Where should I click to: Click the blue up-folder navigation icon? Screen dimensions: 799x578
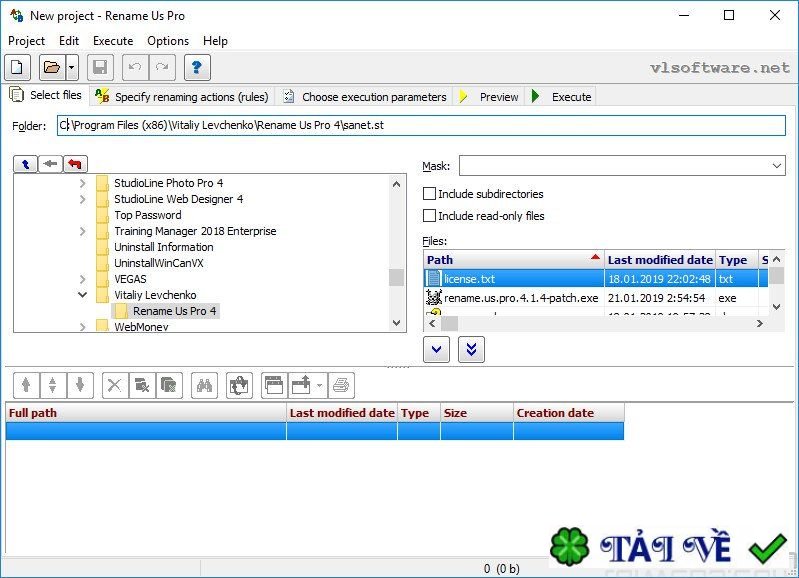tap(25, 164)
